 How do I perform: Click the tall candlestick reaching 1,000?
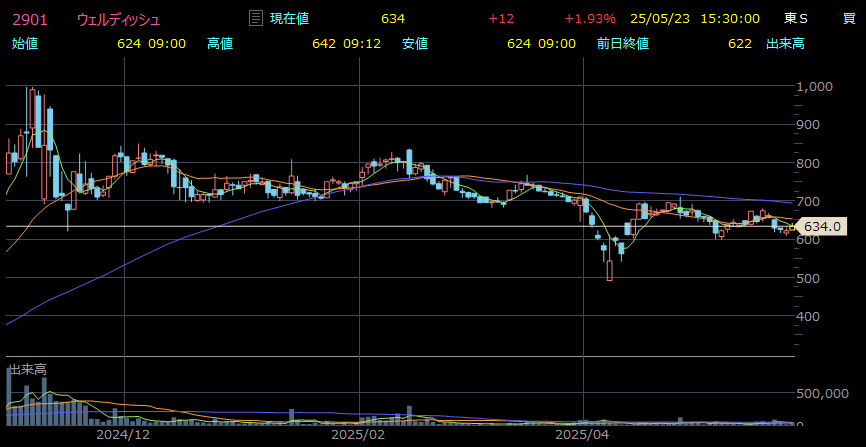pyautogui.click(x=33, y=116)
